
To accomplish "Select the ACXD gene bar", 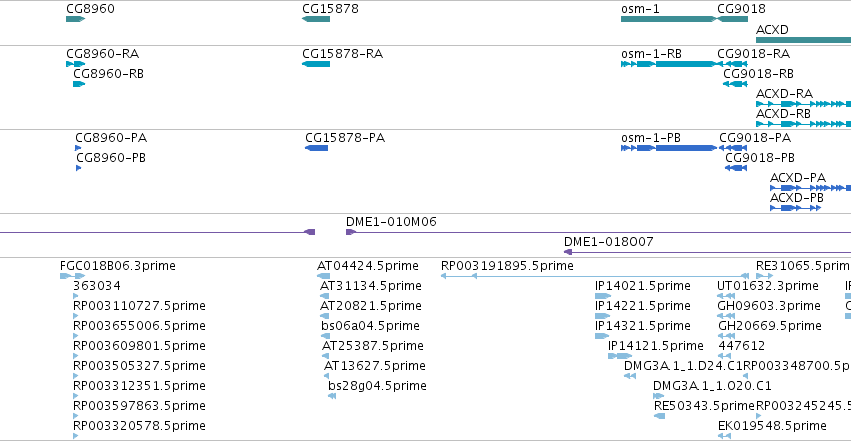I will [803, 40].
